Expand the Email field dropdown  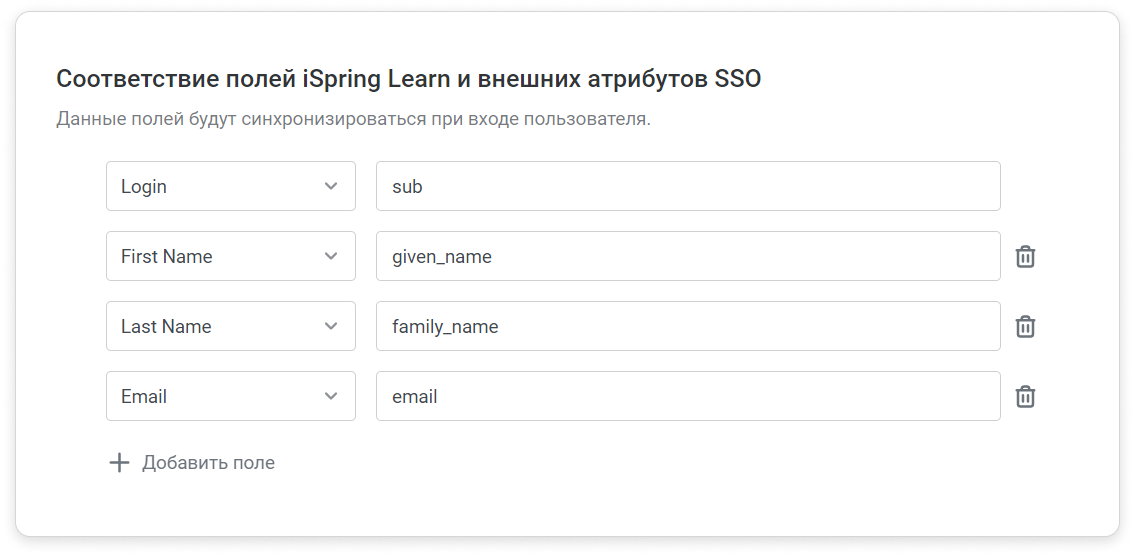(x=231, y=397)
